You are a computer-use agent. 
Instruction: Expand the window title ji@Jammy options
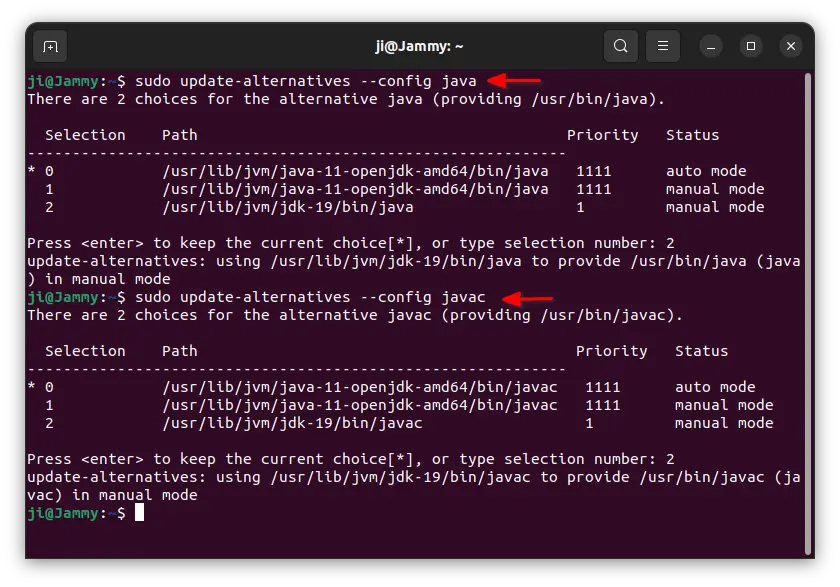pyautogui.click(x=420, y=46)
